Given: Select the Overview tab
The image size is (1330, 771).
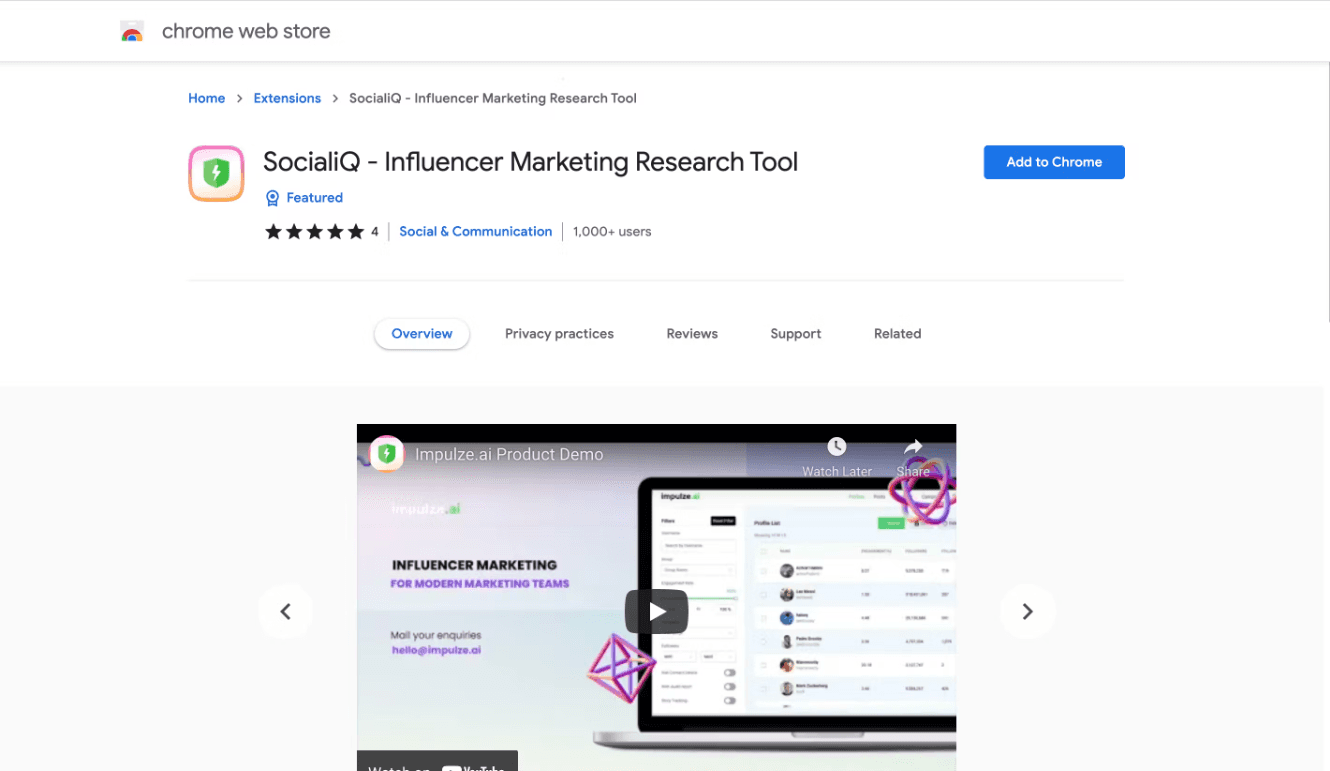Looking at the screenshot, I should [x=422, y=334].
